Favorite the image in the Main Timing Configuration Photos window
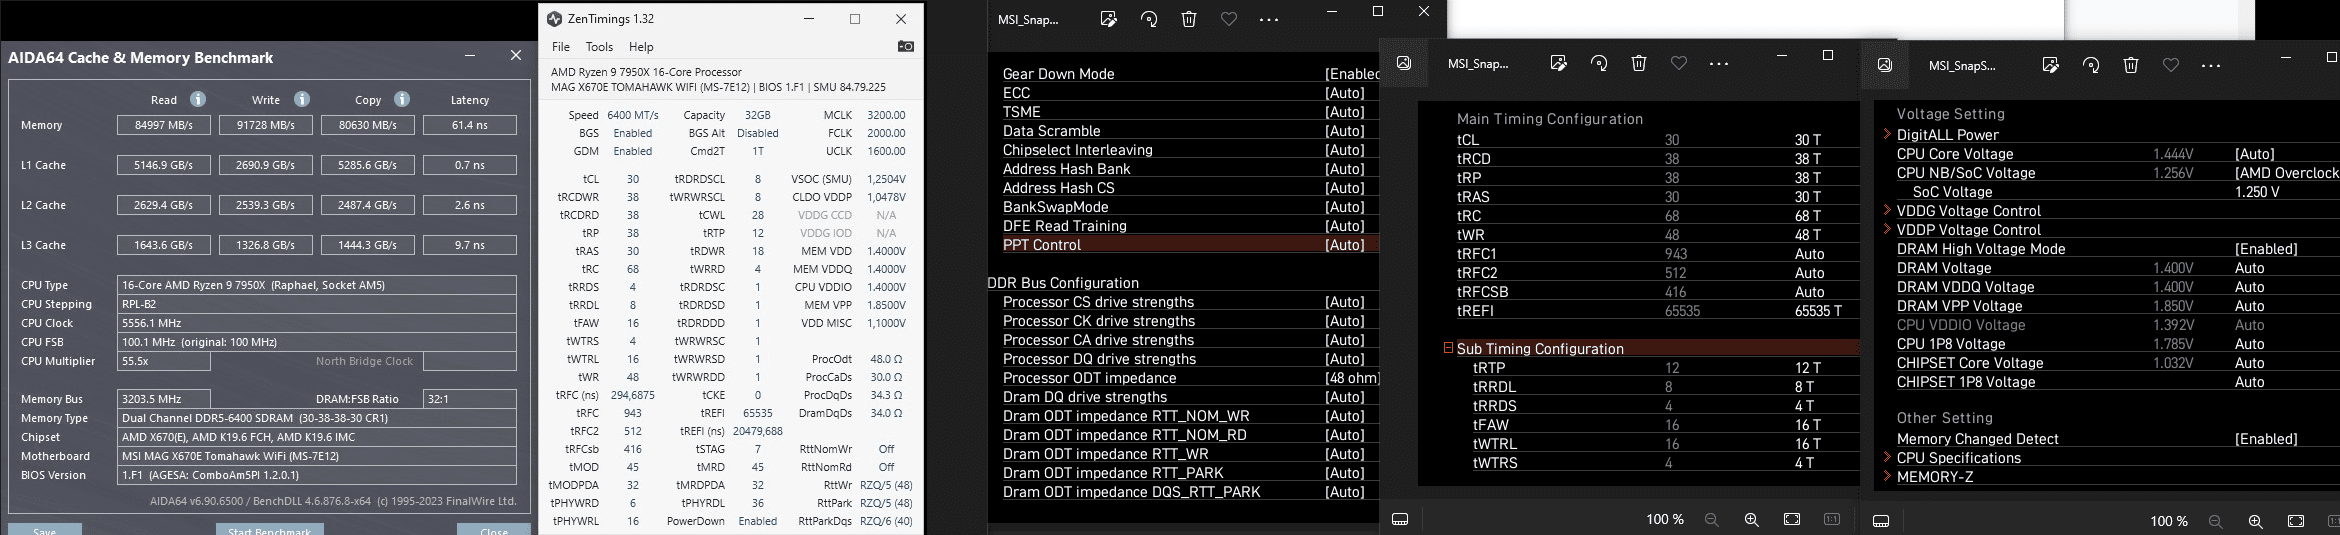 (x=1679, y=63)
